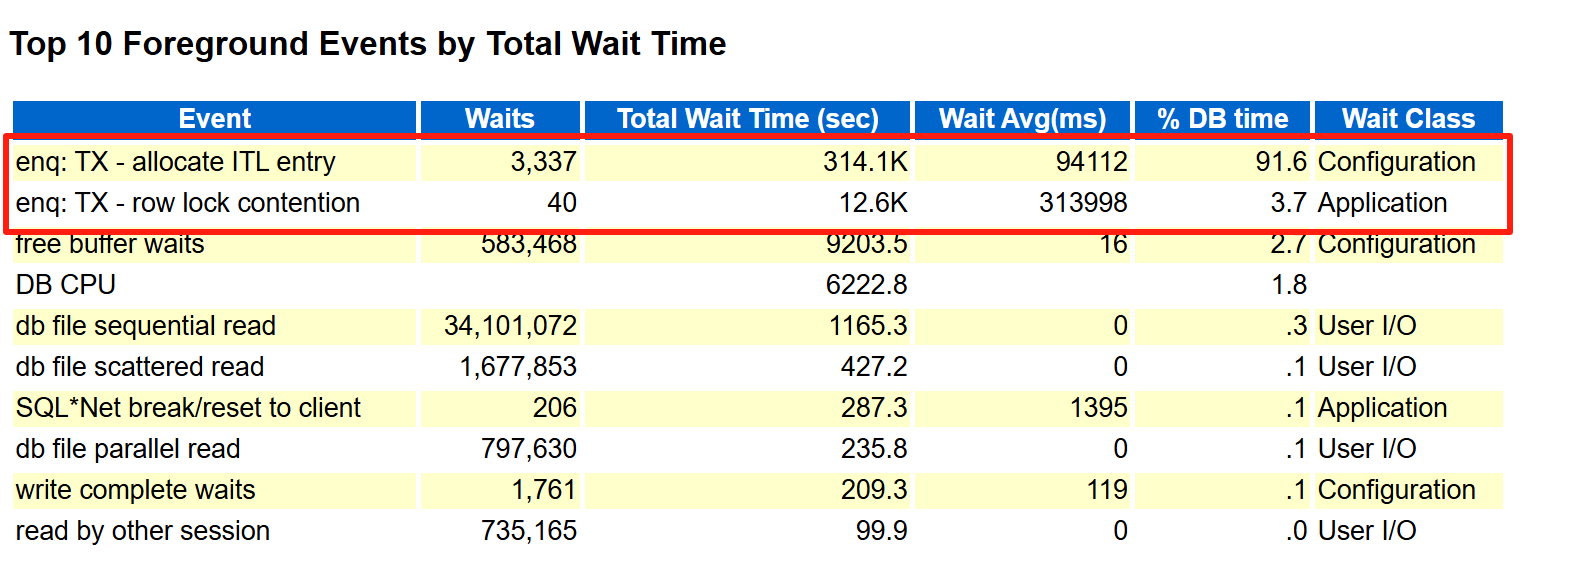Select the db file sequential read event
The height and width of the screenshot is (580, 1574).
[x=146, y=326]
